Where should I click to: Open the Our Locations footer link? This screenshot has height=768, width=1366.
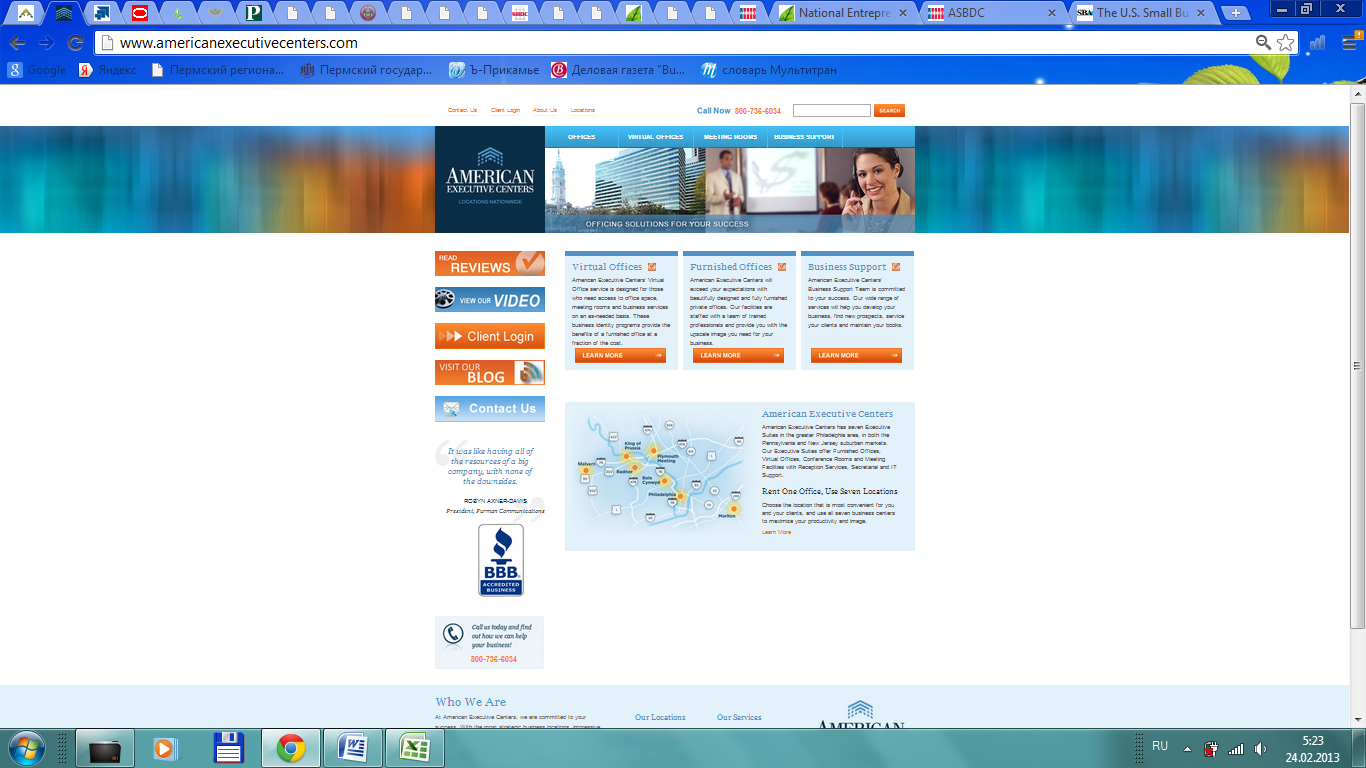[x=660, y=717]
